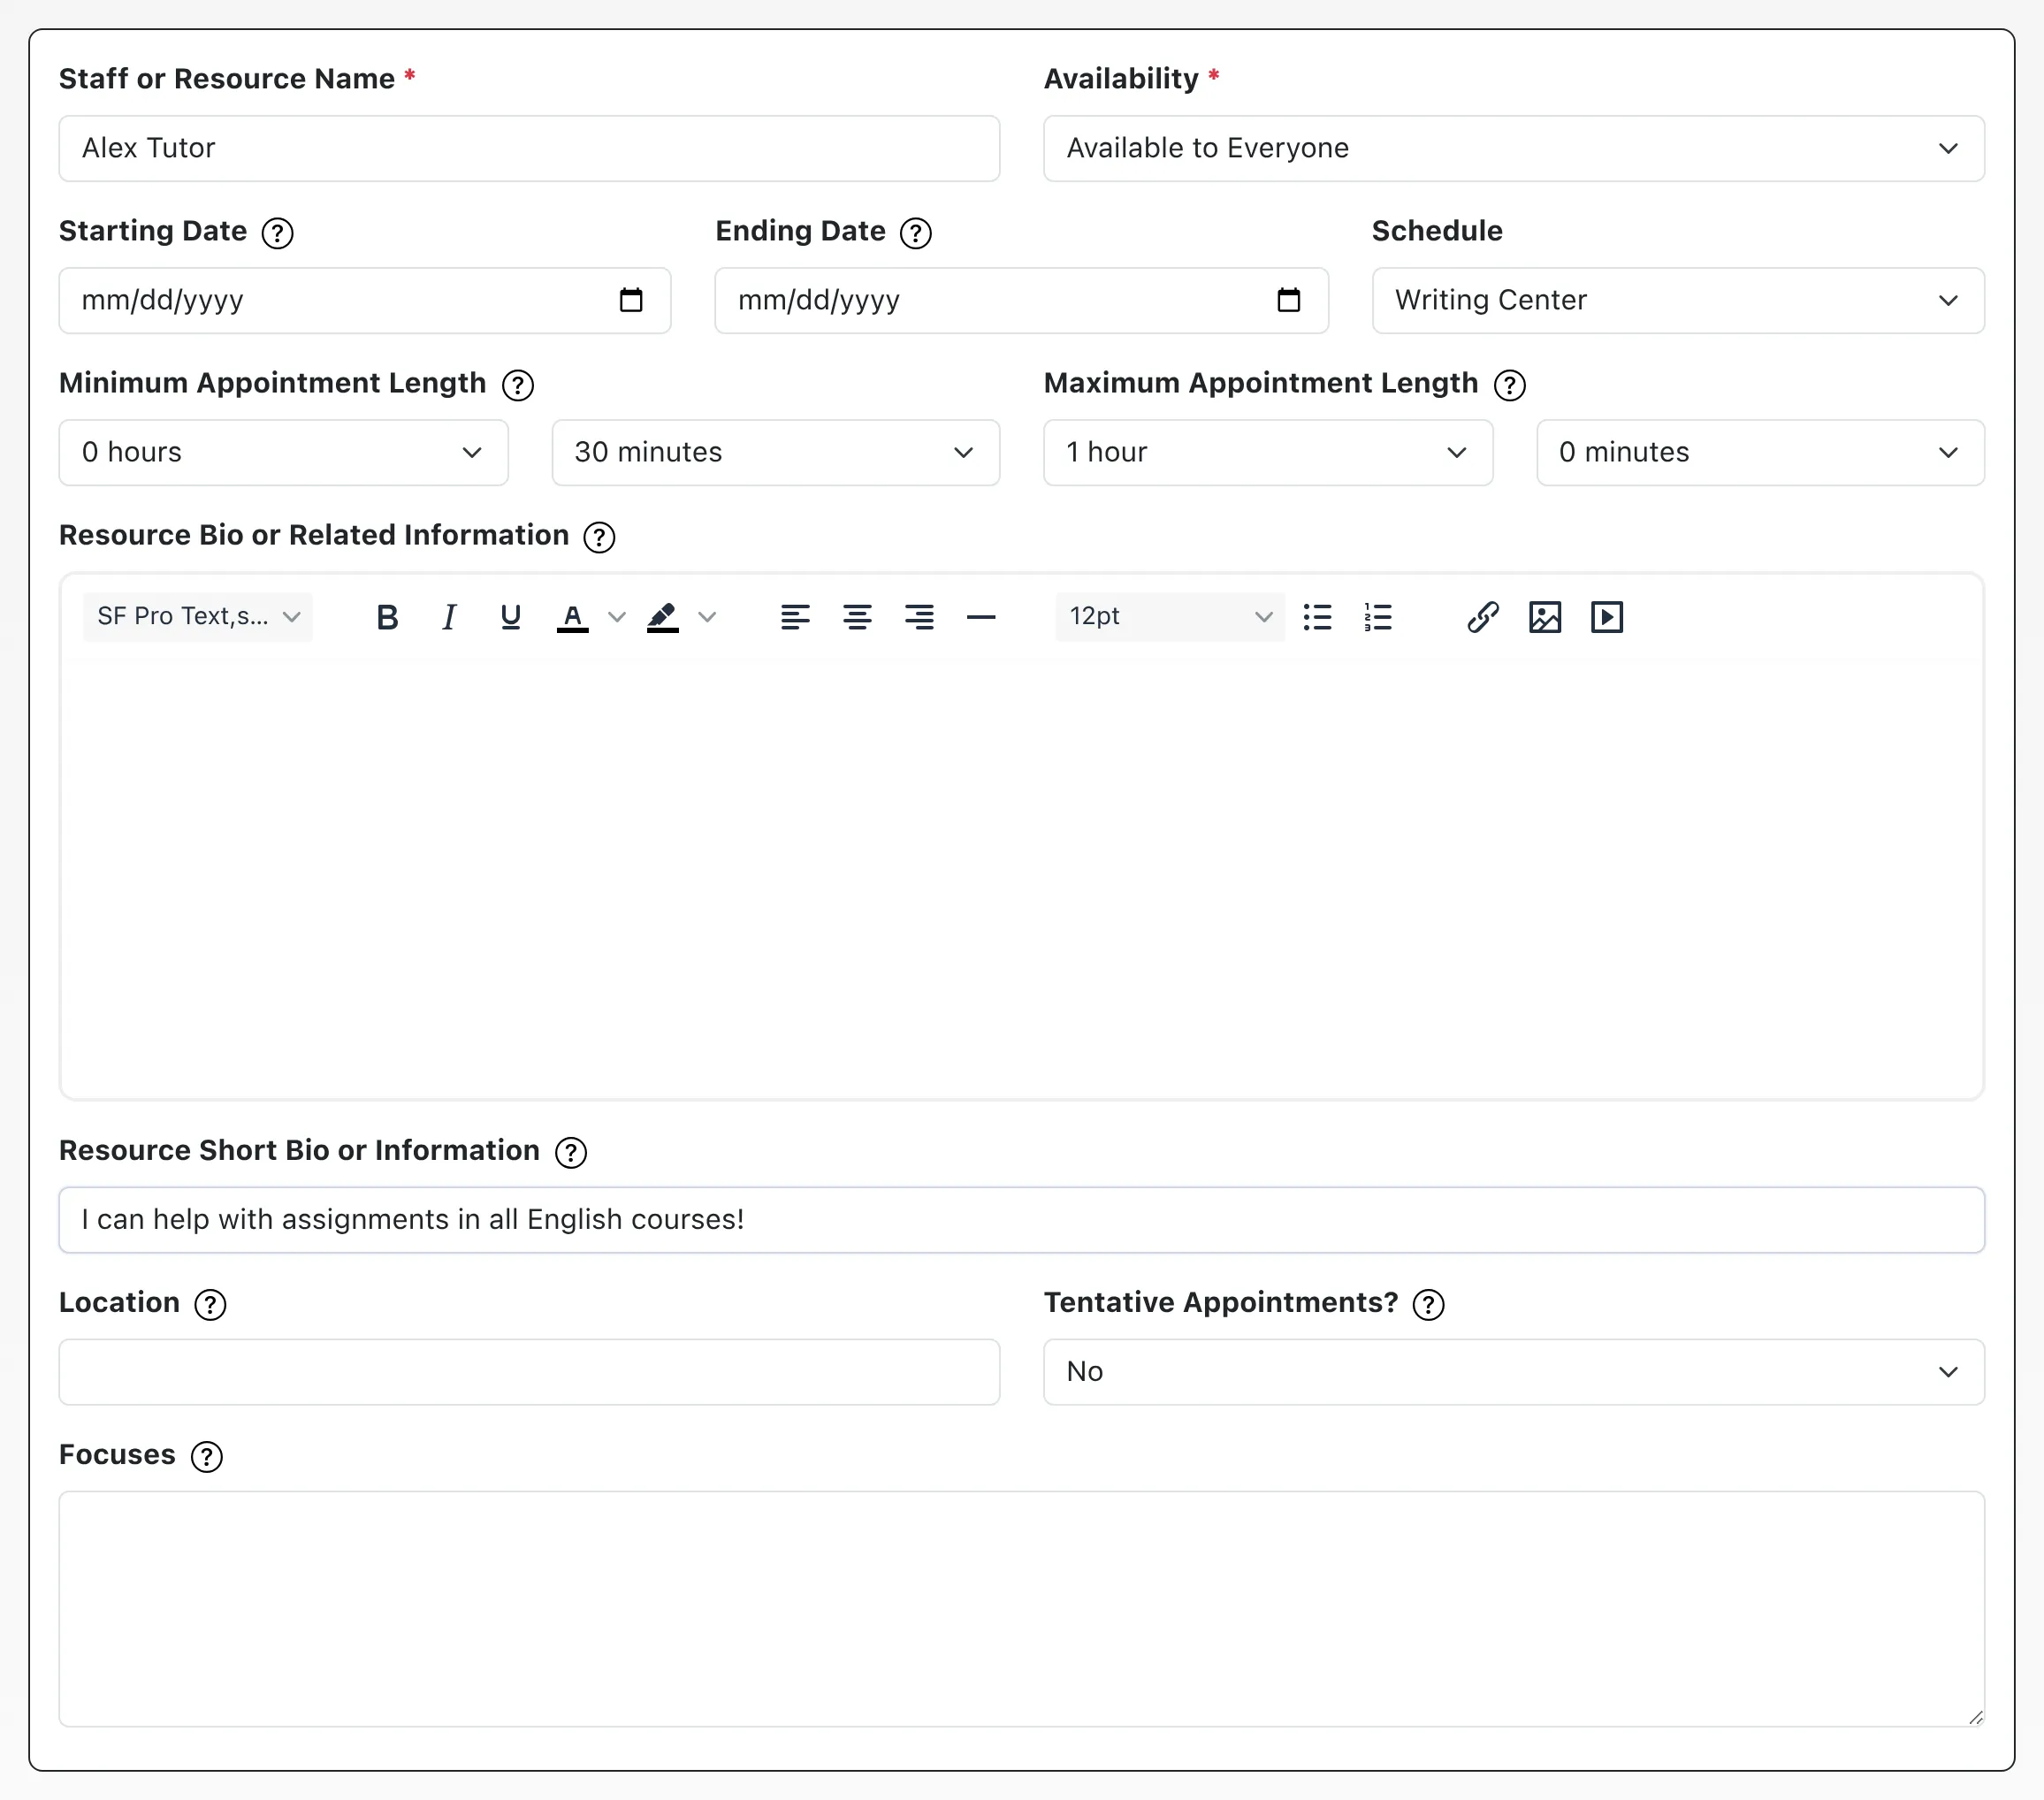Align text right in the editor
The height and width of the screenshot is (1800, 2044).
919,617
